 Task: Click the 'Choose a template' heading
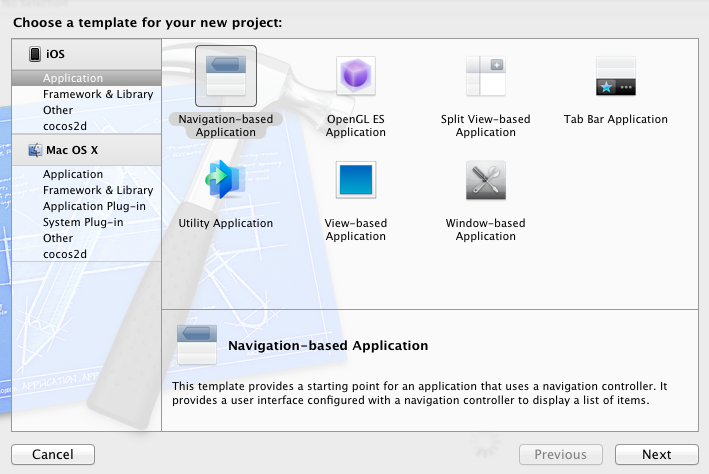(147, 23)
